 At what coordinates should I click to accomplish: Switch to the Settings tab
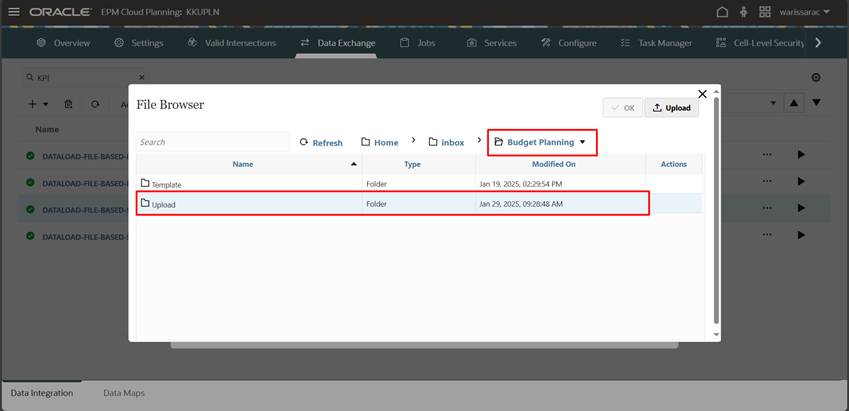point(139,43)
